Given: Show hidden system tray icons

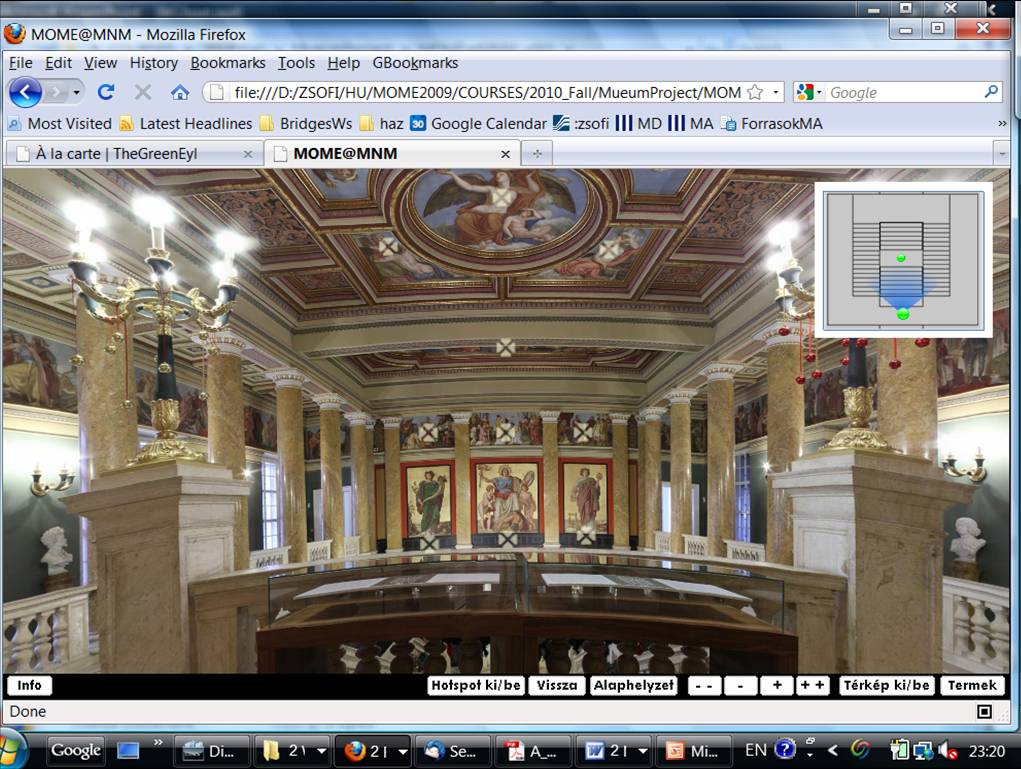Looking at the screenshot, I should tap(833, 751).
